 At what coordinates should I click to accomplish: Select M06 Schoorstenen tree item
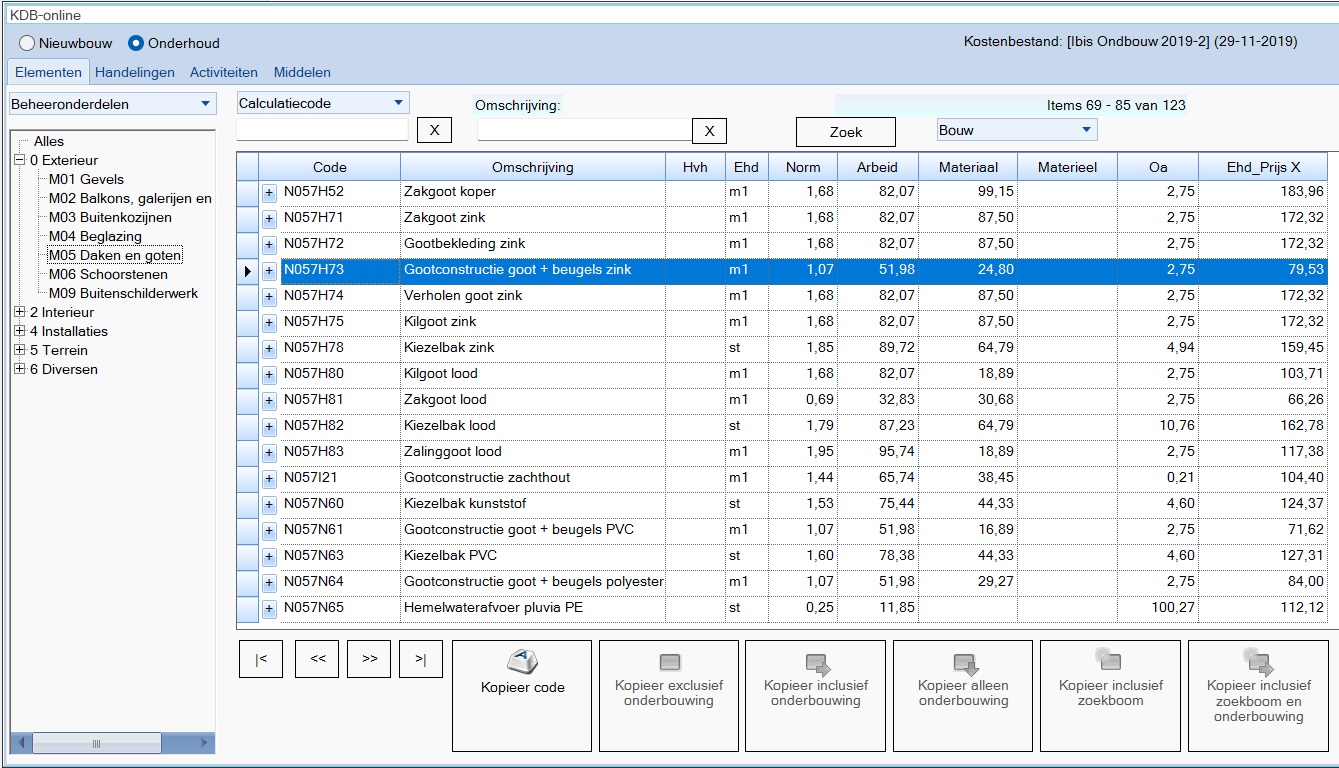pyautogui.click(x=108, y=274)
